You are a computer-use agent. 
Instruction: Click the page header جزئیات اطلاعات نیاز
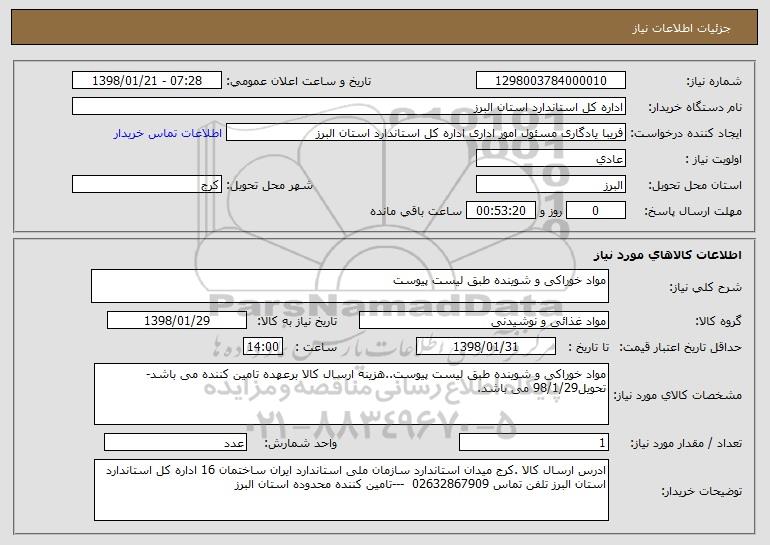pos(681,28)
